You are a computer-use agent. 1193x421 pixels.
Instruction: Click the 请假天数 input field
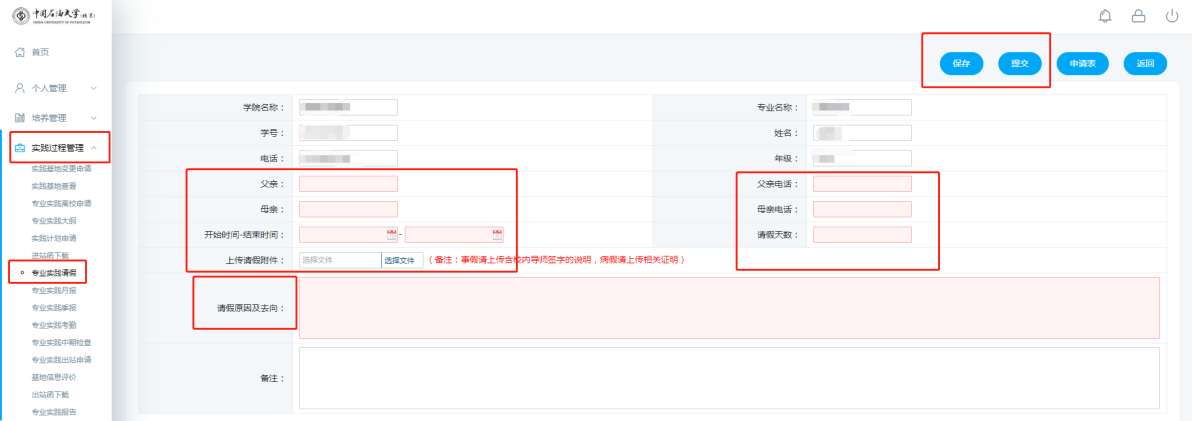(x=862, y=235)
